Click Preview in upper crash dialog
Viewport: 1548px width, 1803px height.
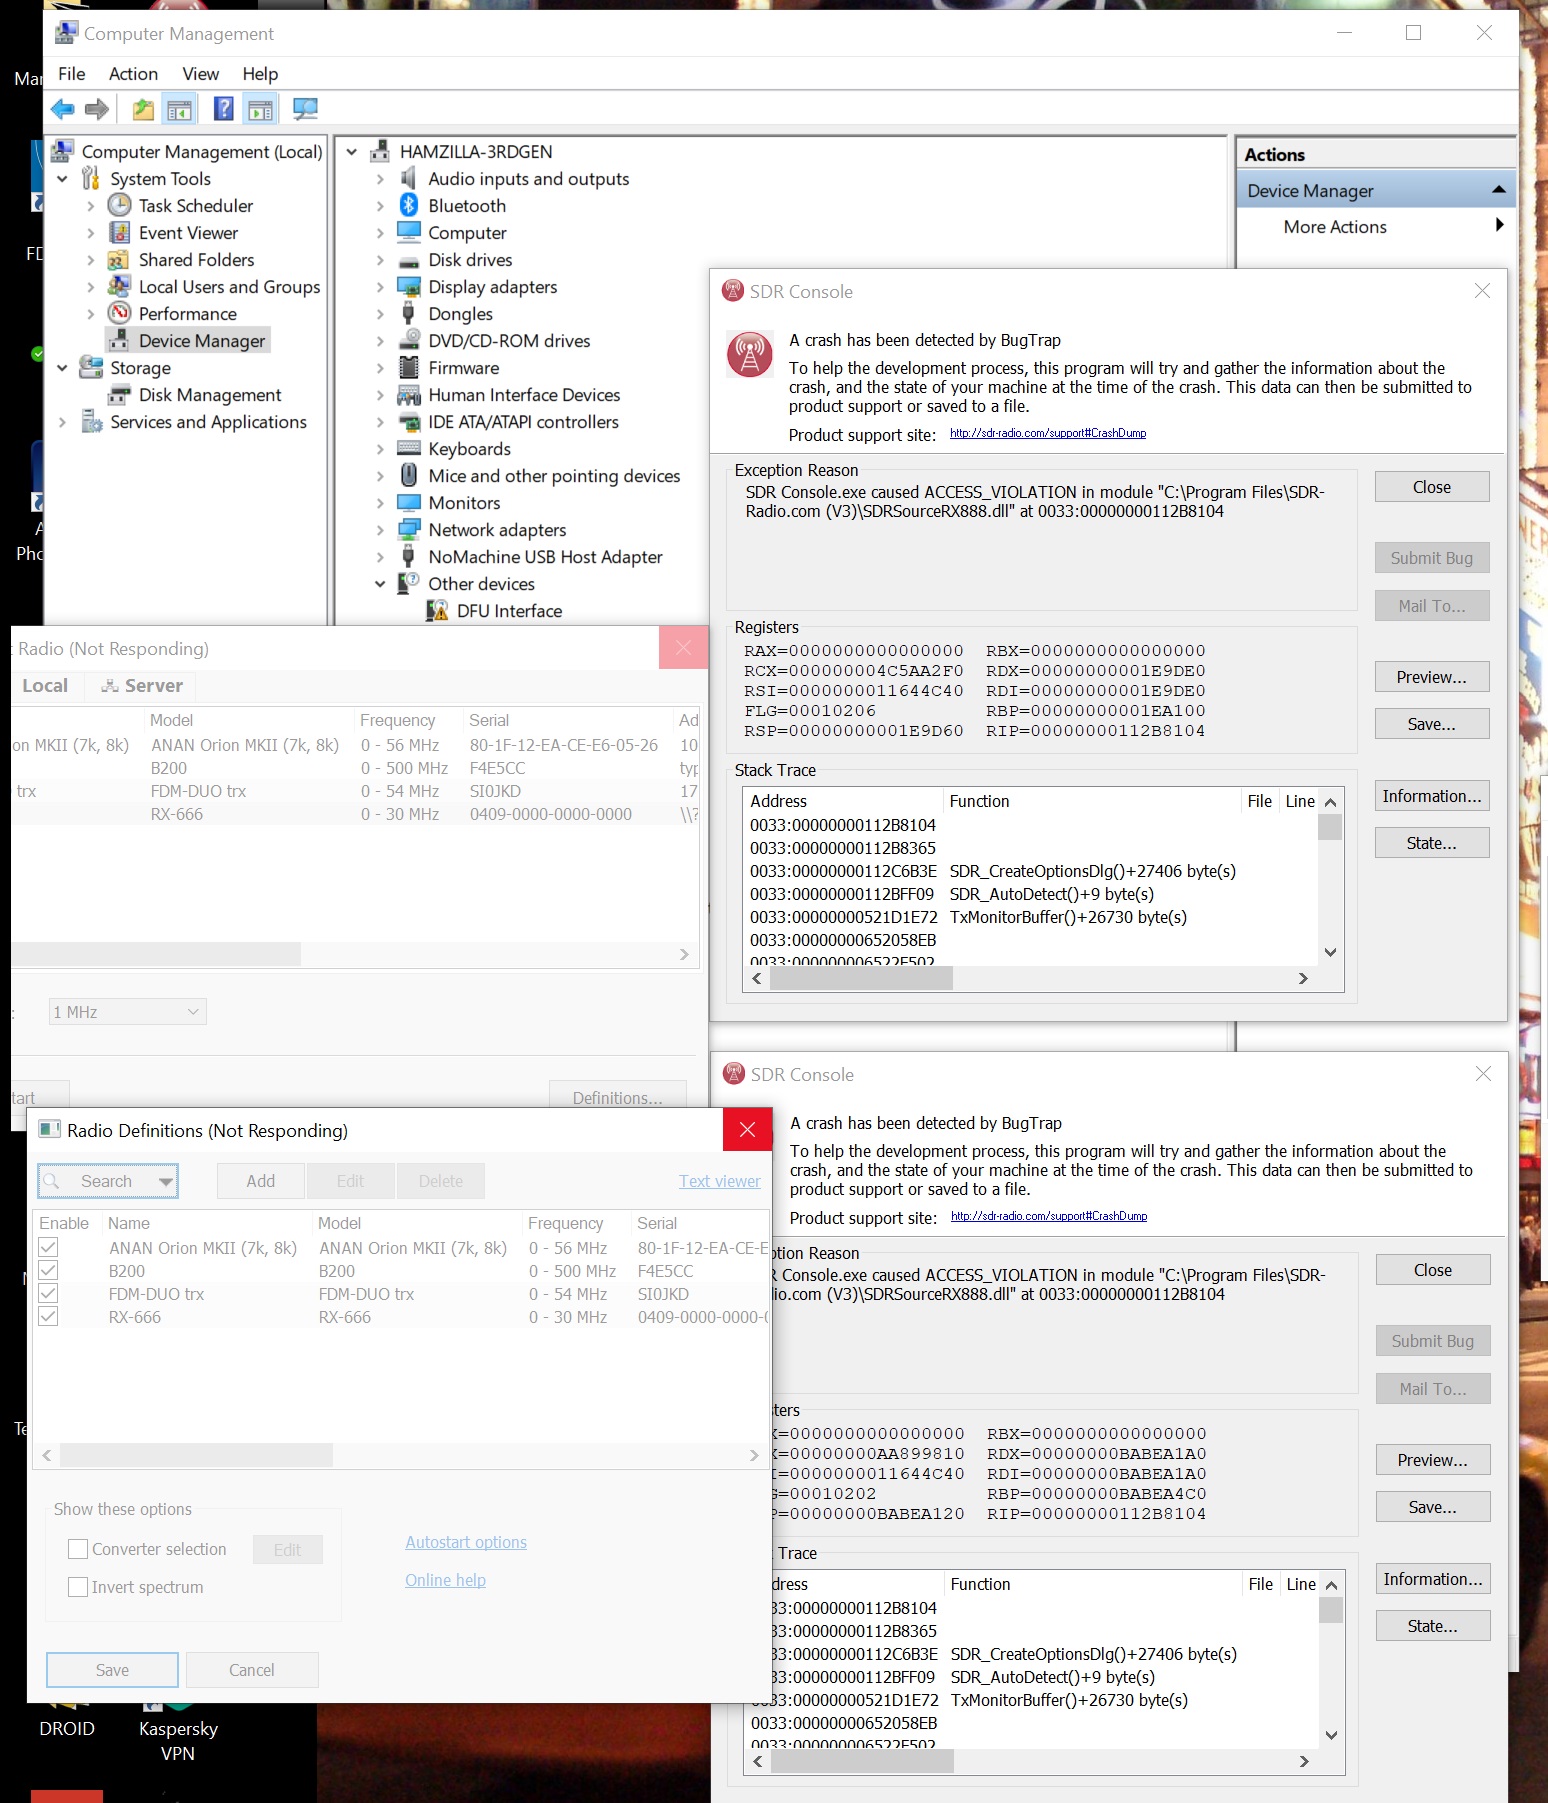point(1431,677)
